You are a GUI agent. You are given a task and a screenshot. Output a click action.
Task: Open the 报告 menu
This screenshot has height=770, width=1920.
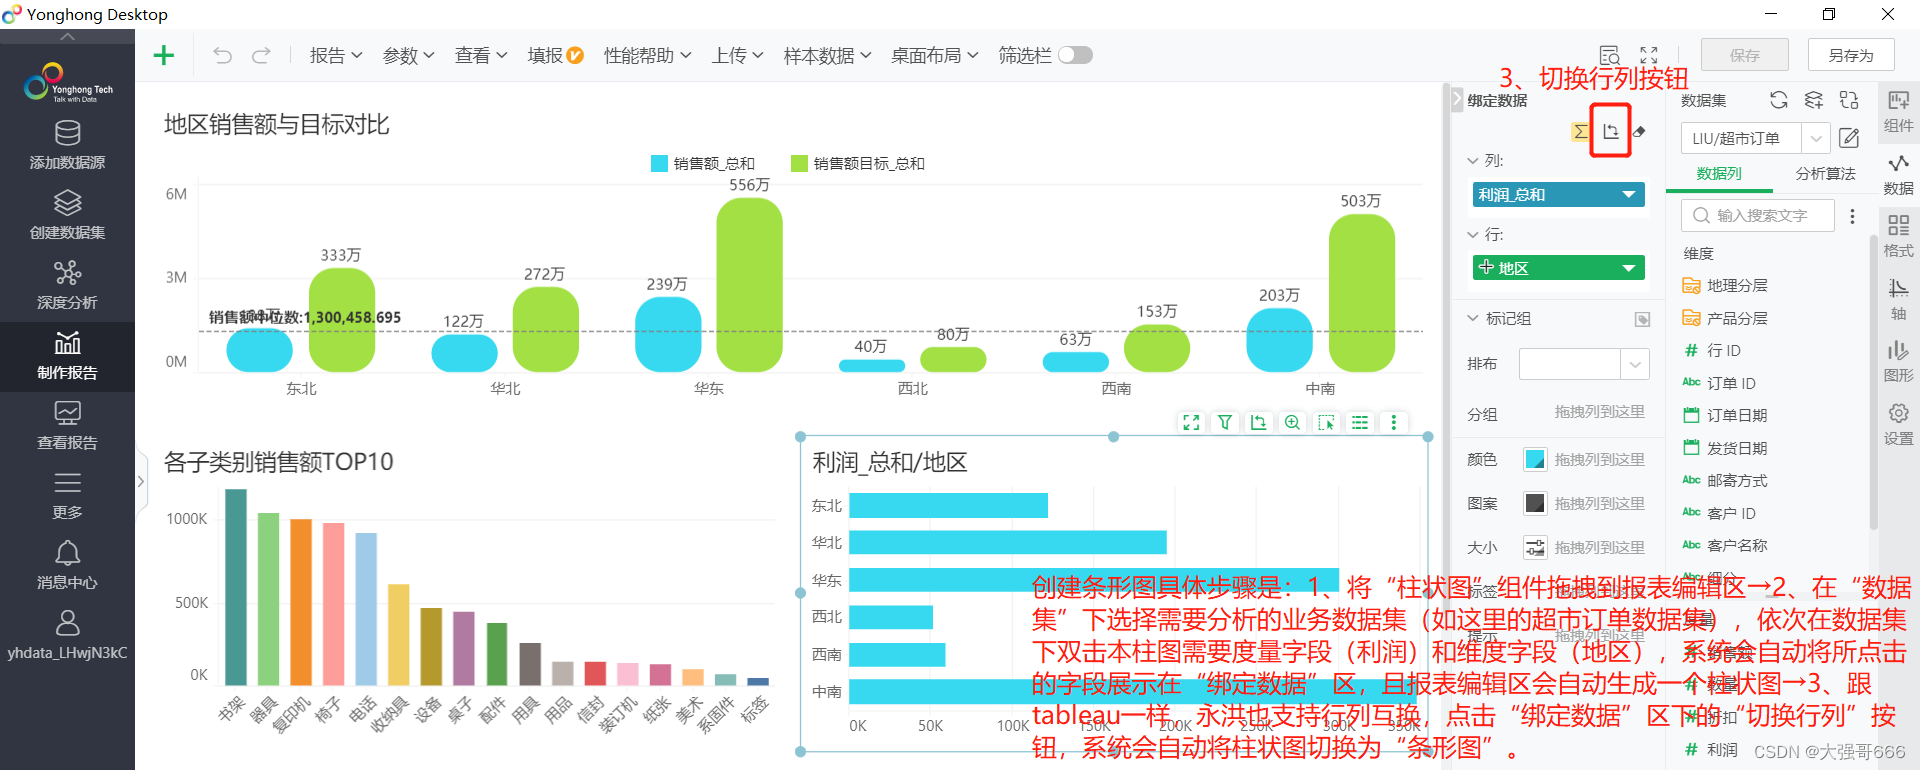click(335, 55)
